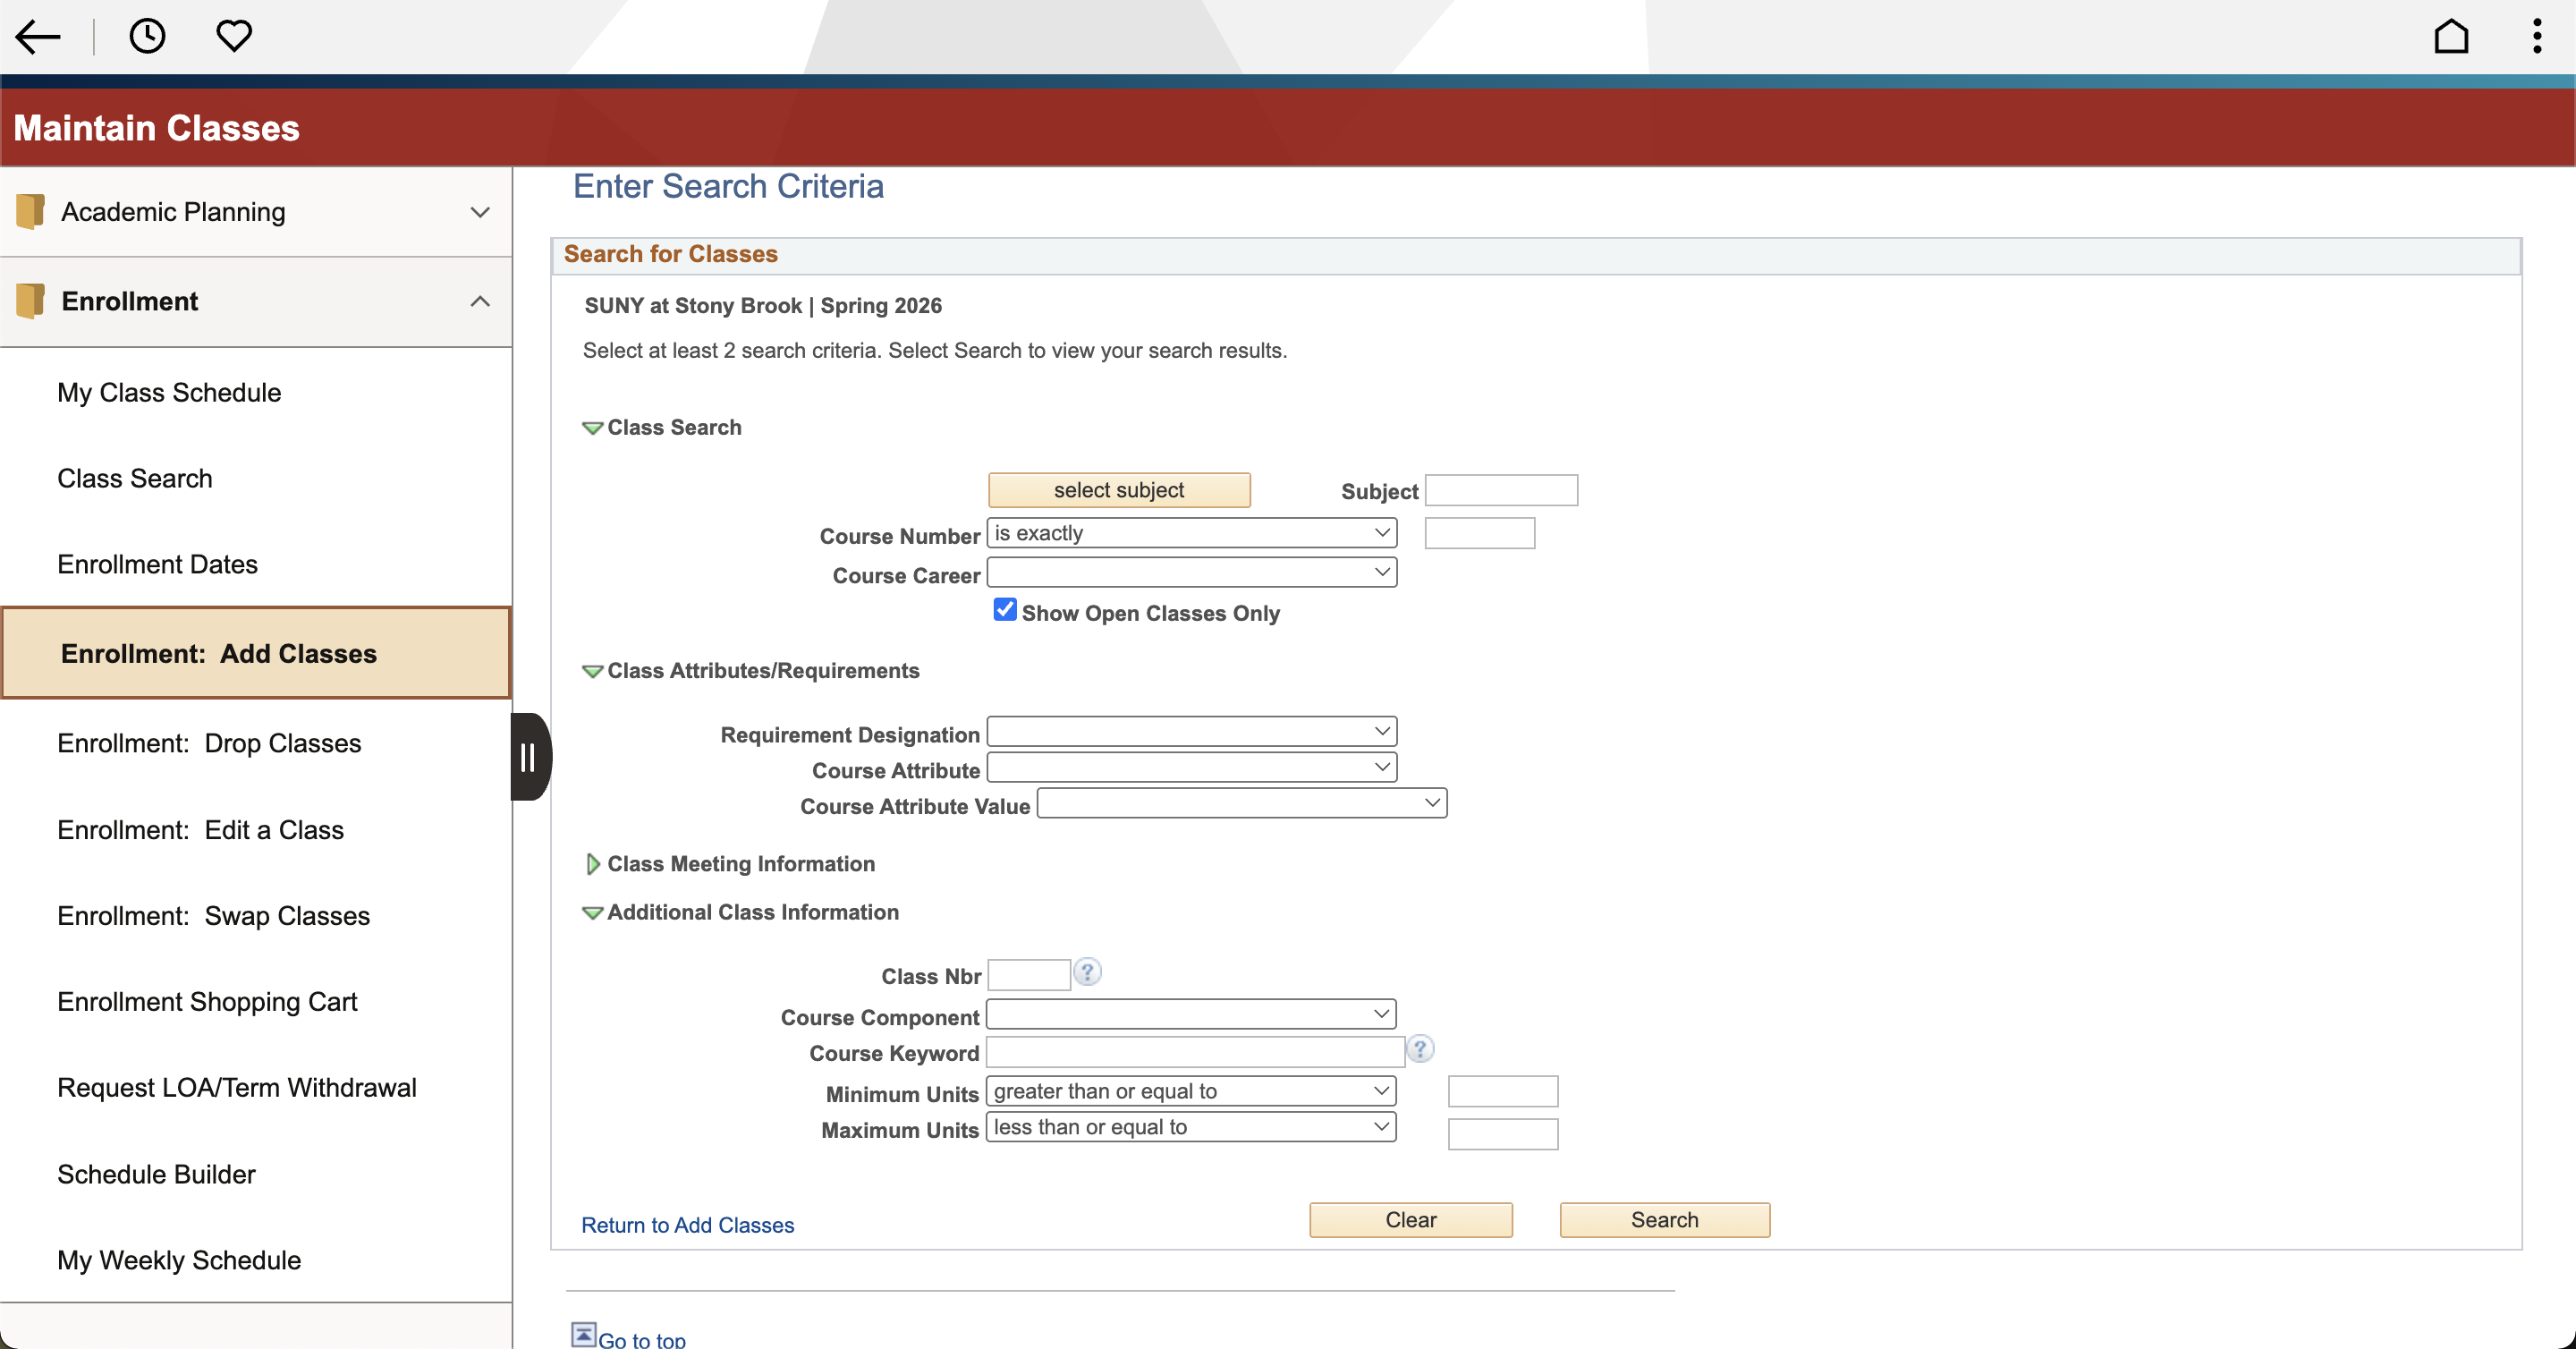Follow Return to Add Classes link
This screenshot has height=1349, width=2576.
688,1225
